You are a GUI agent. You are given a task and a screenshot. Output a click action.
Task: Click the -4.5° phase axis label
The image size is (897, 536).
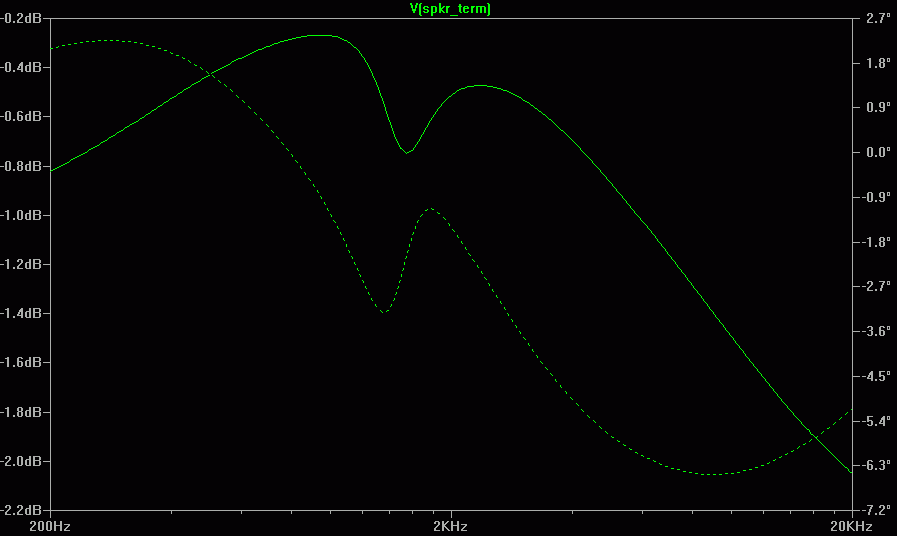pos(876,376)
